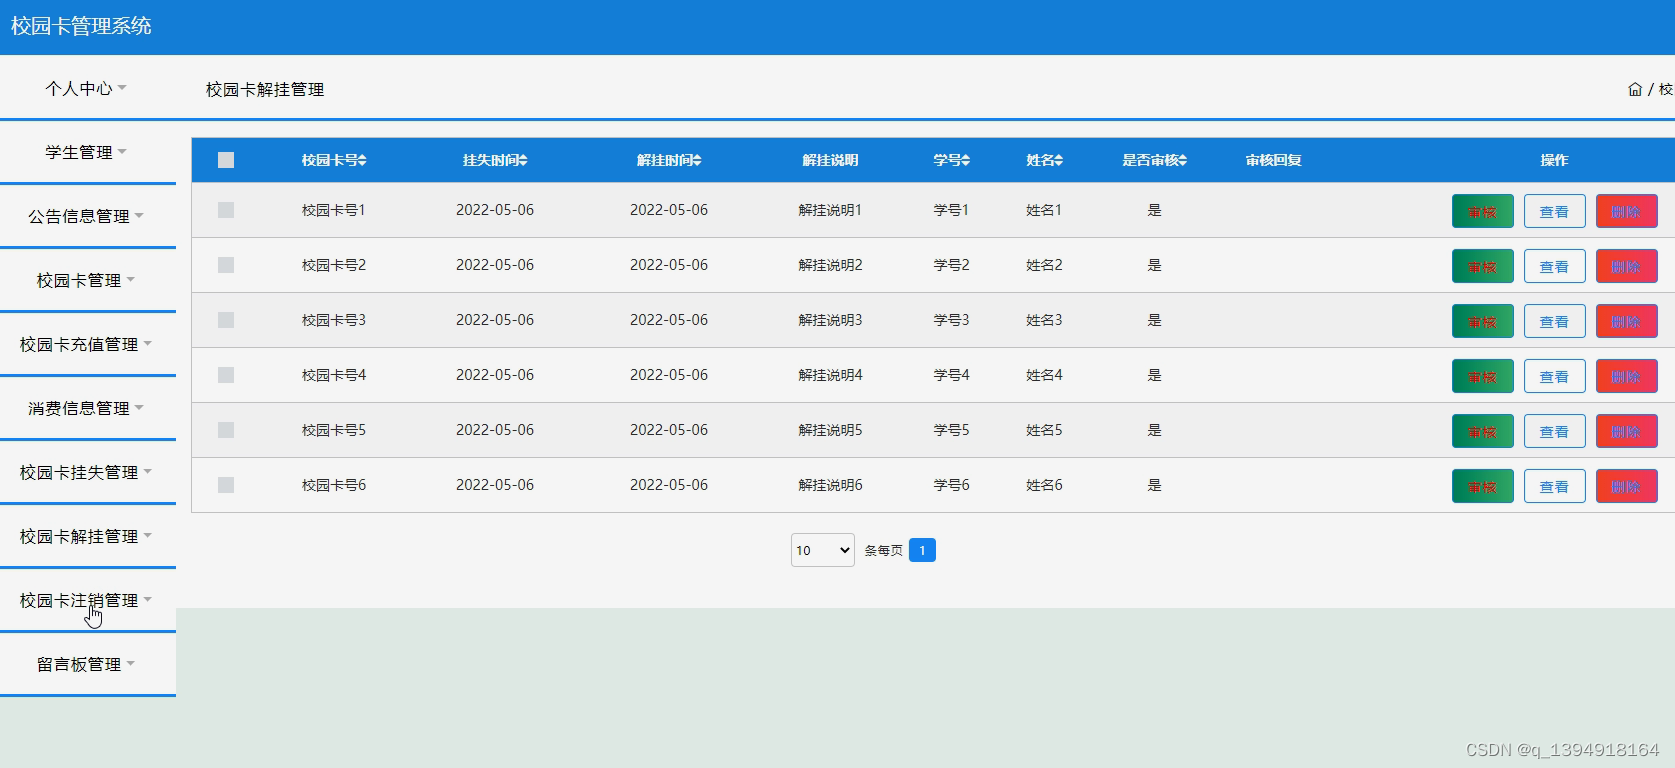This screenshot has width=1675, height=768.
Task: Expand the 留言板管理 sidebar menu
Action: pyautogui.click(x=87, y=664)
